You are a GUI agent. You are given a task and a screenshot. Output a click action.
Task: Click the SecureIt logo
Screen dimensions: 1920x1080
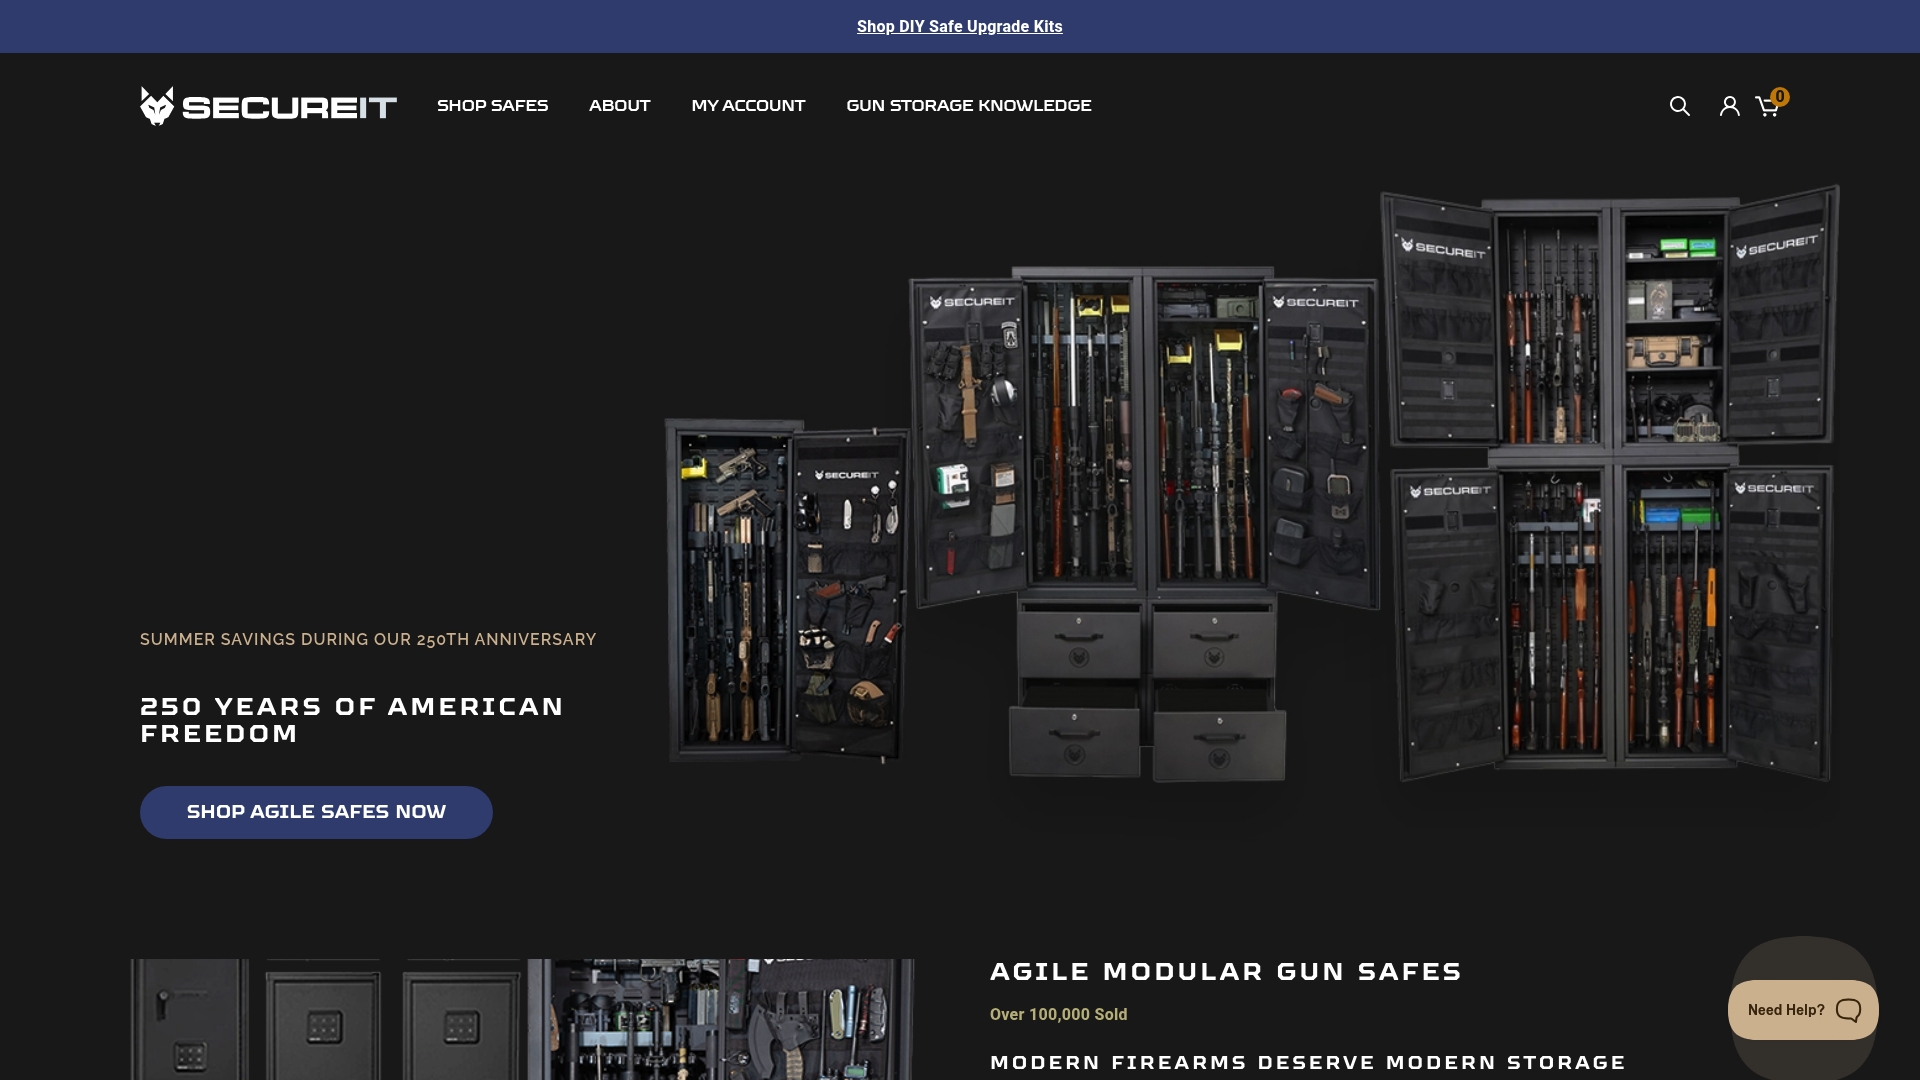click(x=268, y=105)
